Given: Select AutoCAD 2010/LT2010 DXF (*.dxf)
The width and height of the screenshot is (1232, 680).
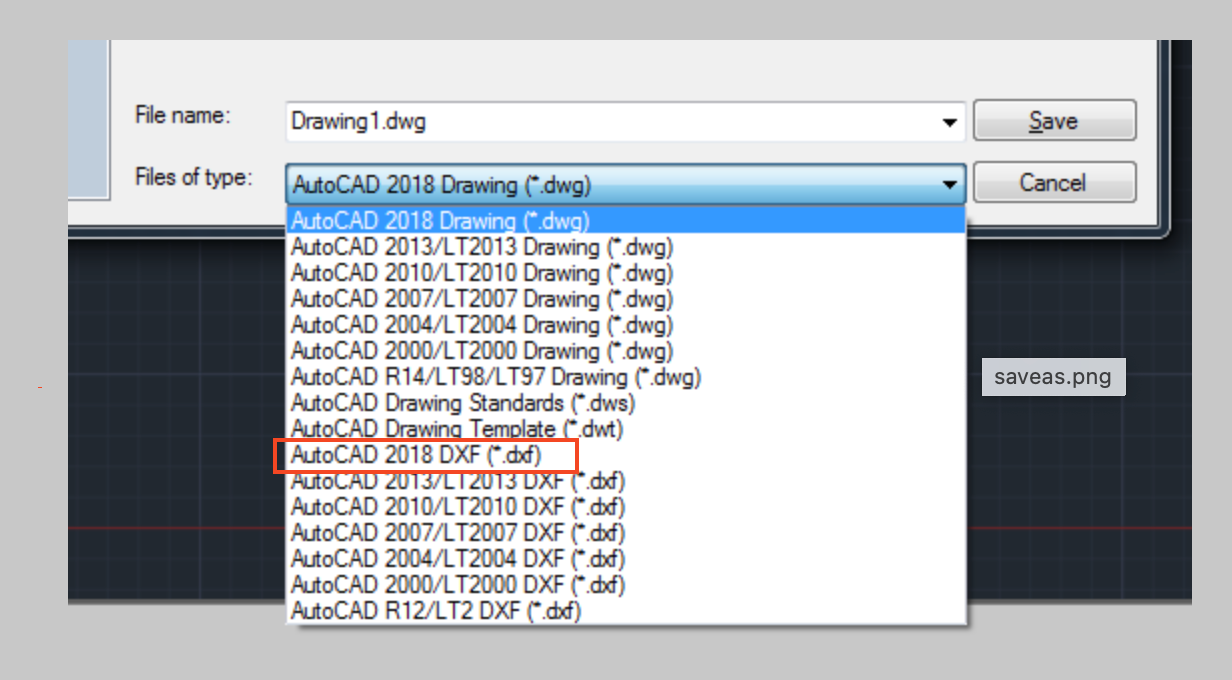Looking at the screenshot, I should [x=626, y=506].
